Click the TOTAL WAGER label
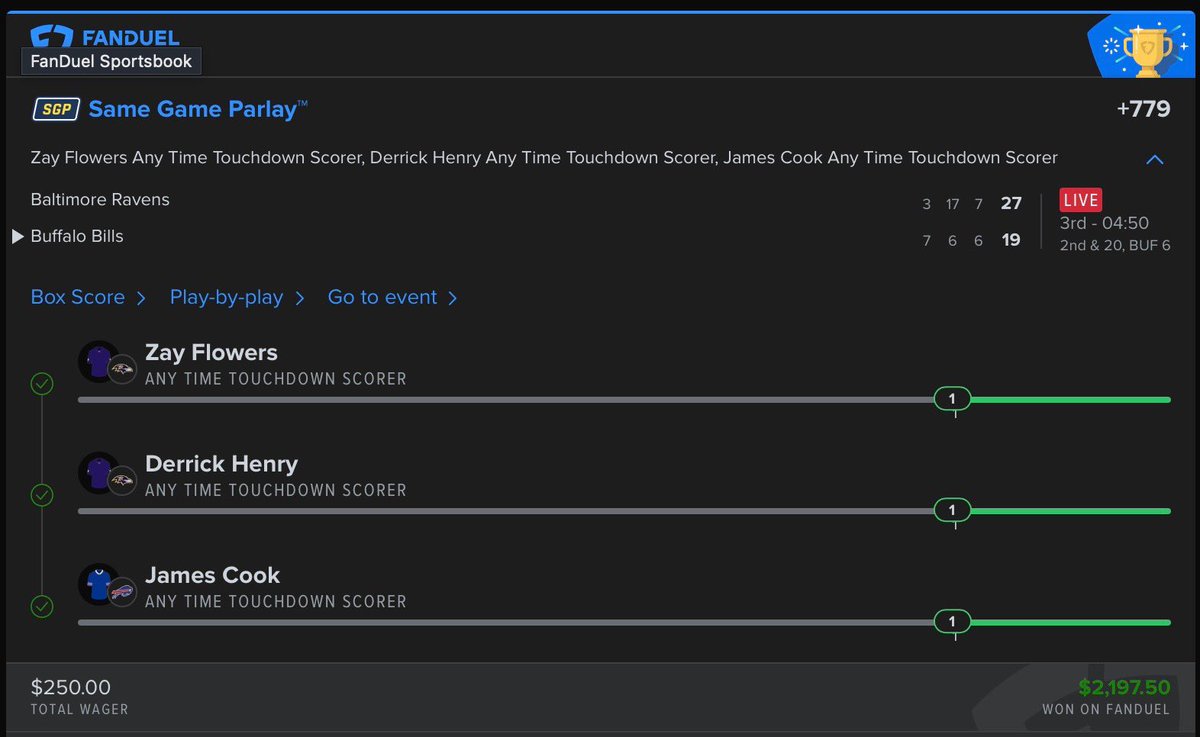 (x=79, y=709)
